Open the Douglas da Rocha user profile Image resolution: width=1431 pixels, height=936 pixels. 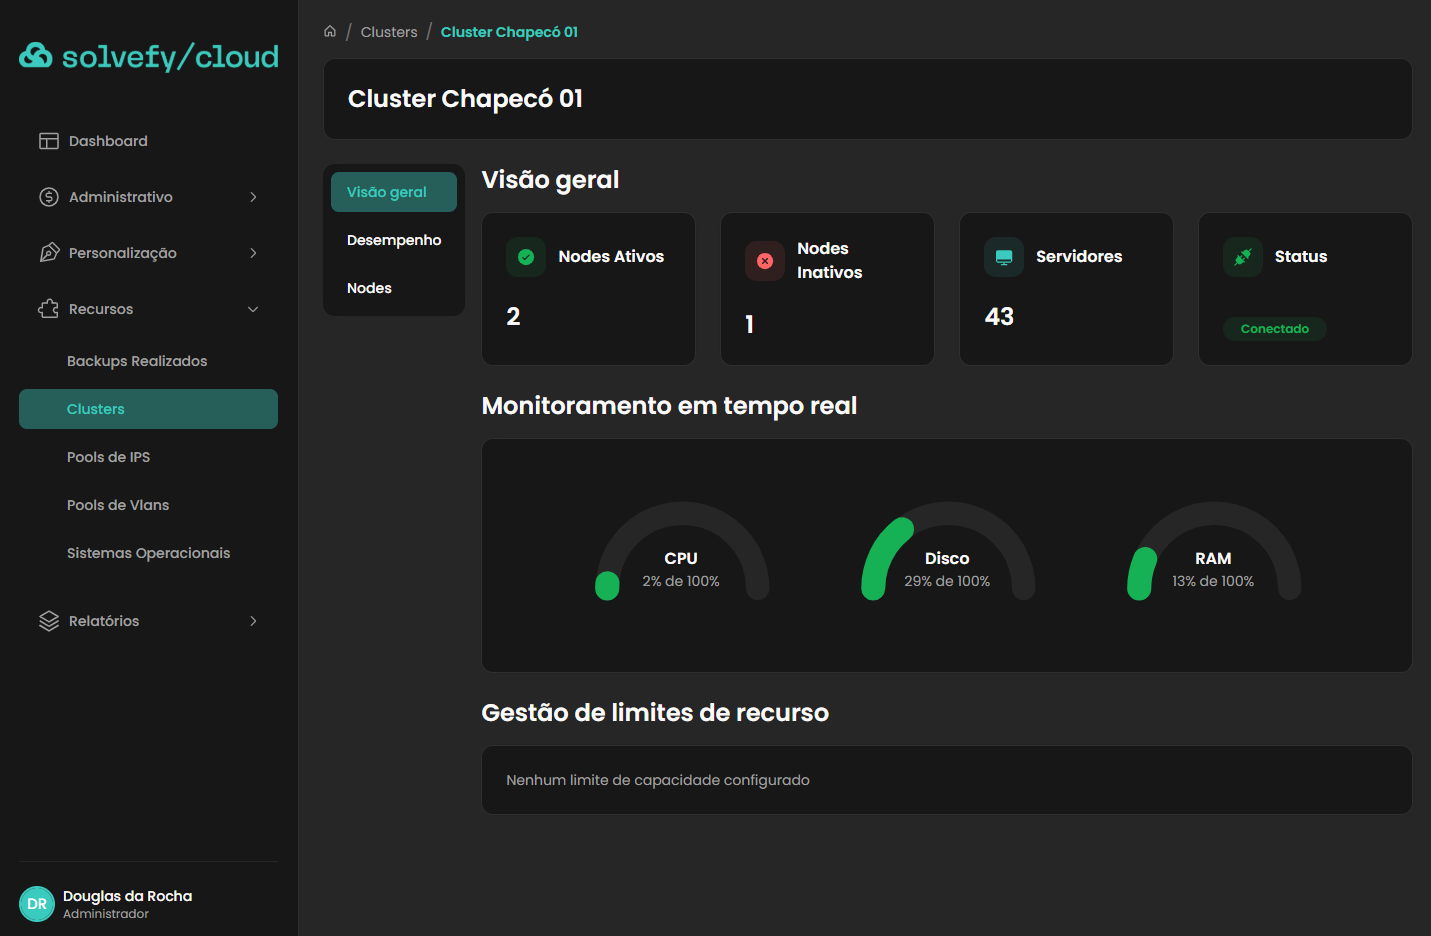pos(148,904)
